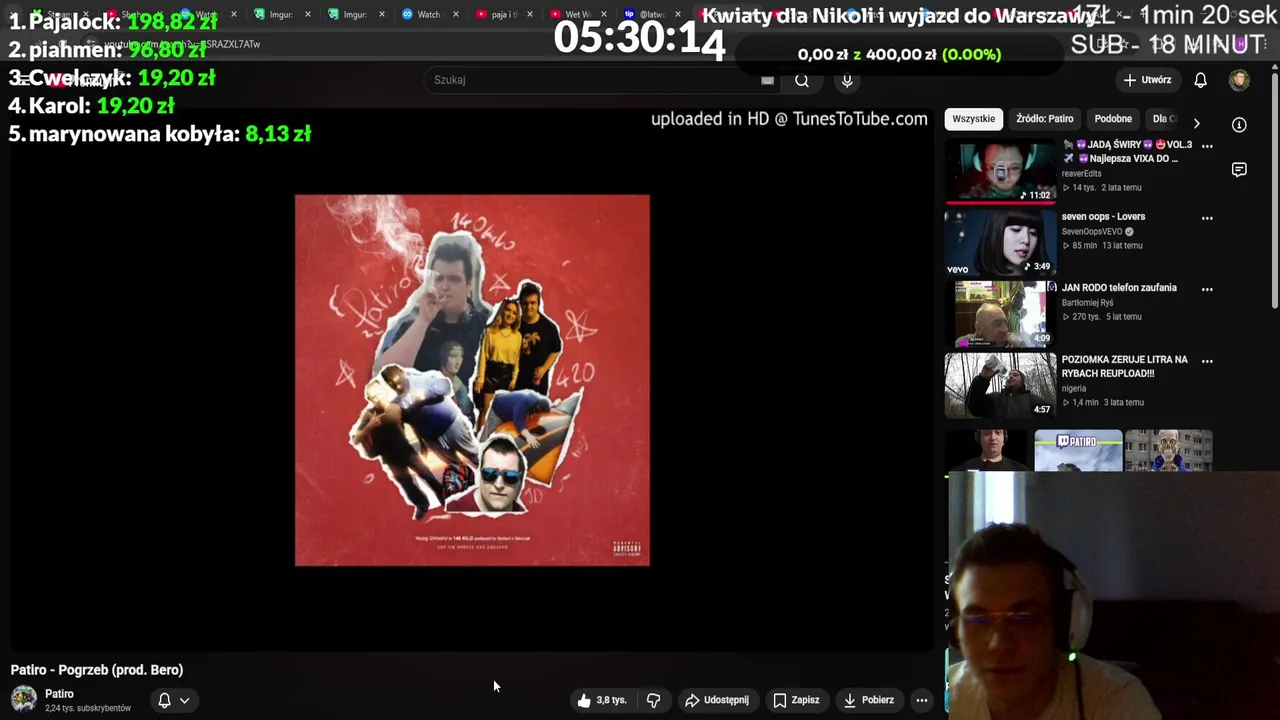1280x720 pixels.
Task: Open the on-screen keyboard icon in search box
Action: click(767, 80)
